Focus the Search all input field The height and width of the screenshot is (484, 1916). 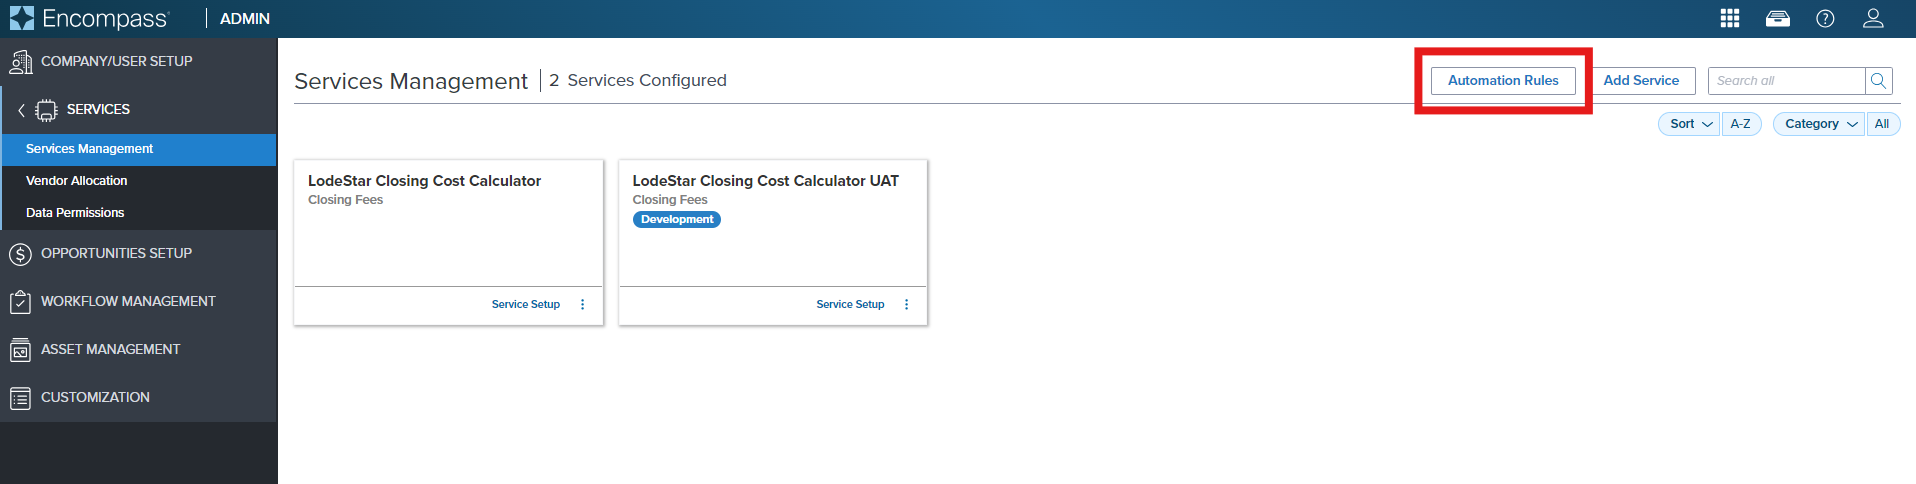click(x=1786, y=81)
